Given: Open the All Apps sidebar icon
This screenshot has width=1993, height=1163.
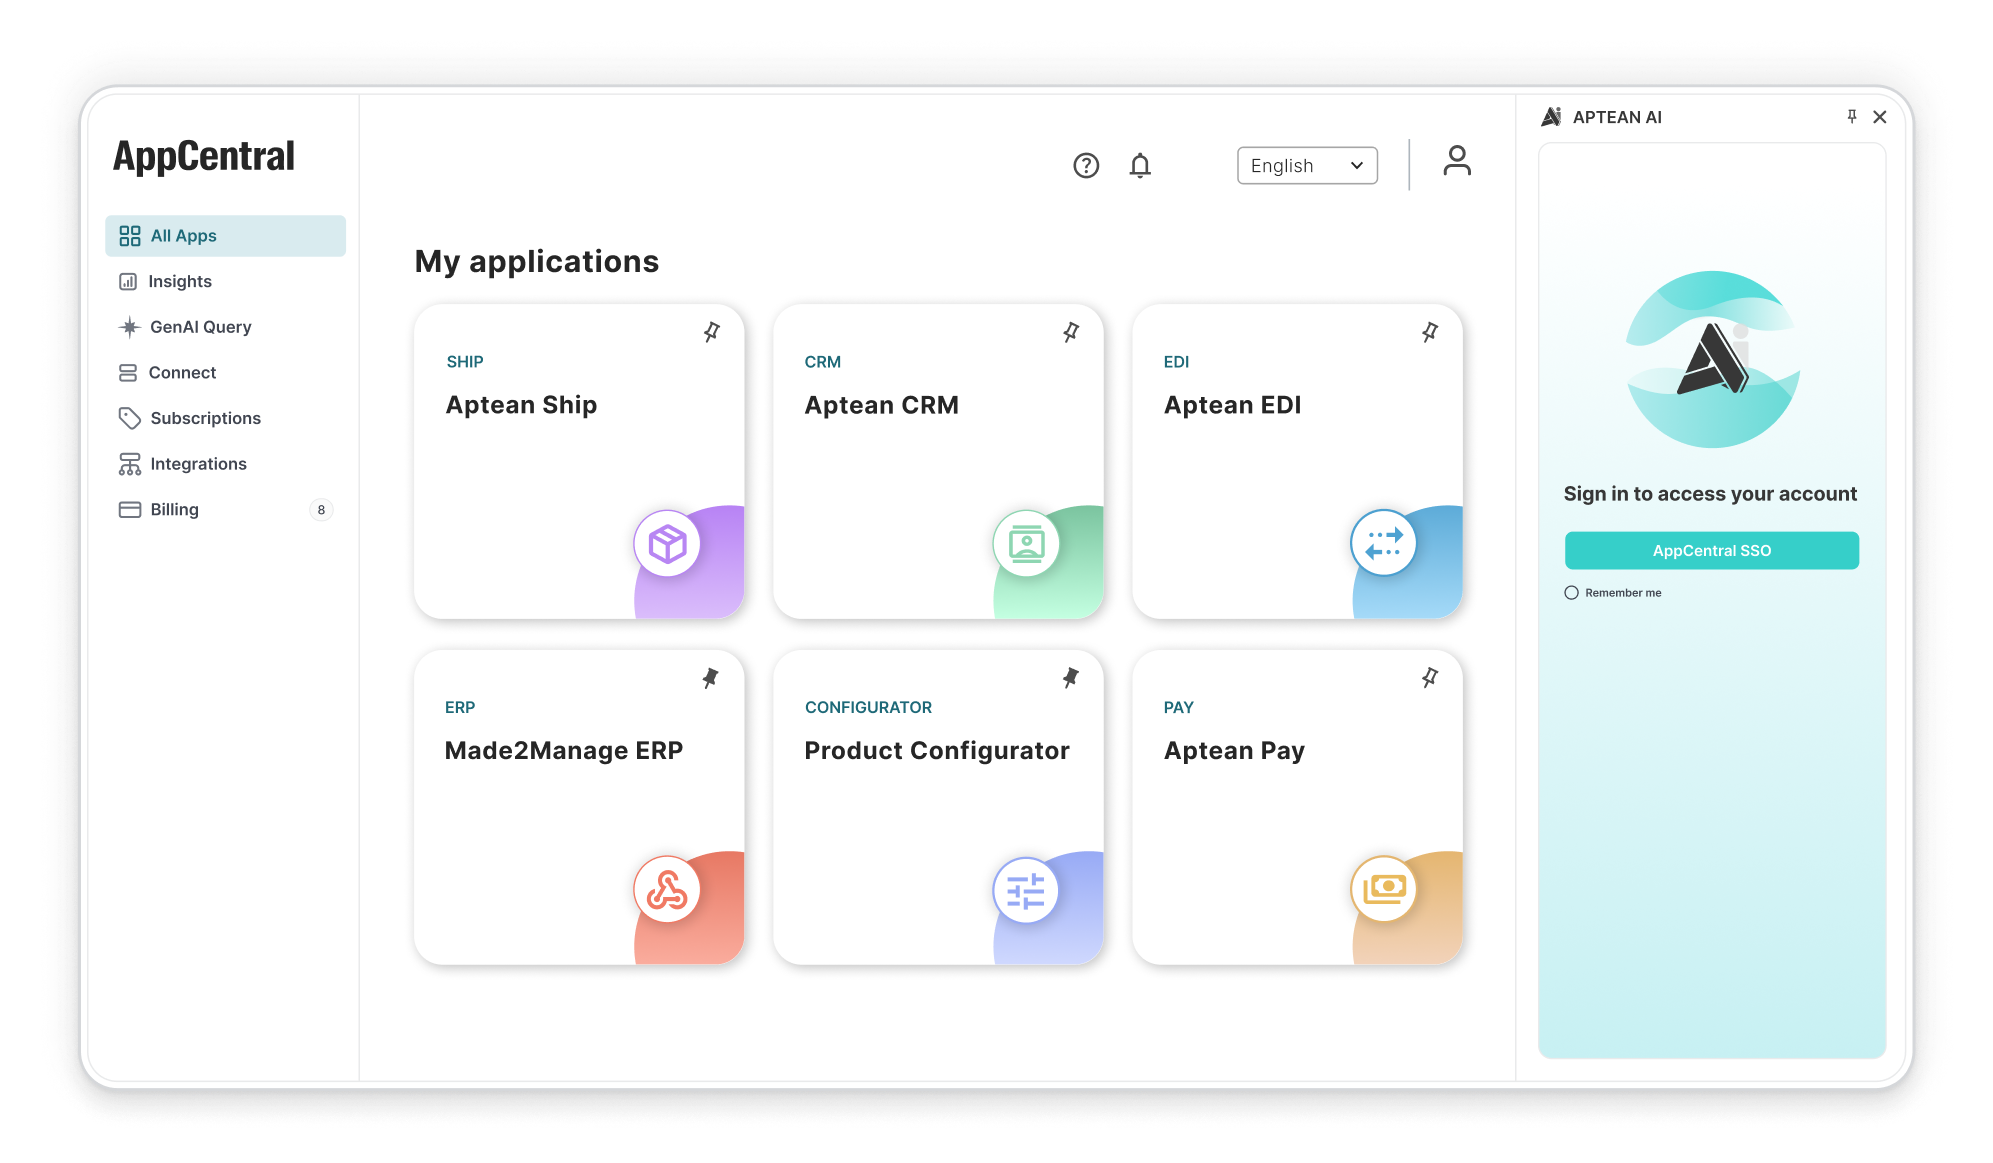Looking at the screenshot, I should click(130, 236).
